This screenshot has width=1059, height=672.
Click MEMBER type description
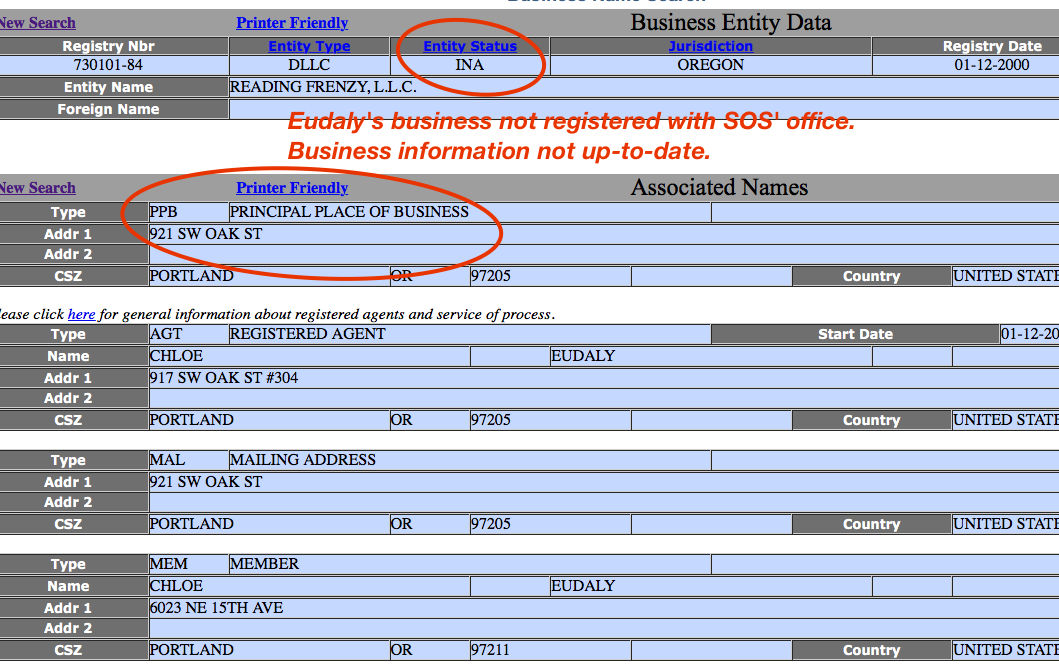tap(264, 563)
